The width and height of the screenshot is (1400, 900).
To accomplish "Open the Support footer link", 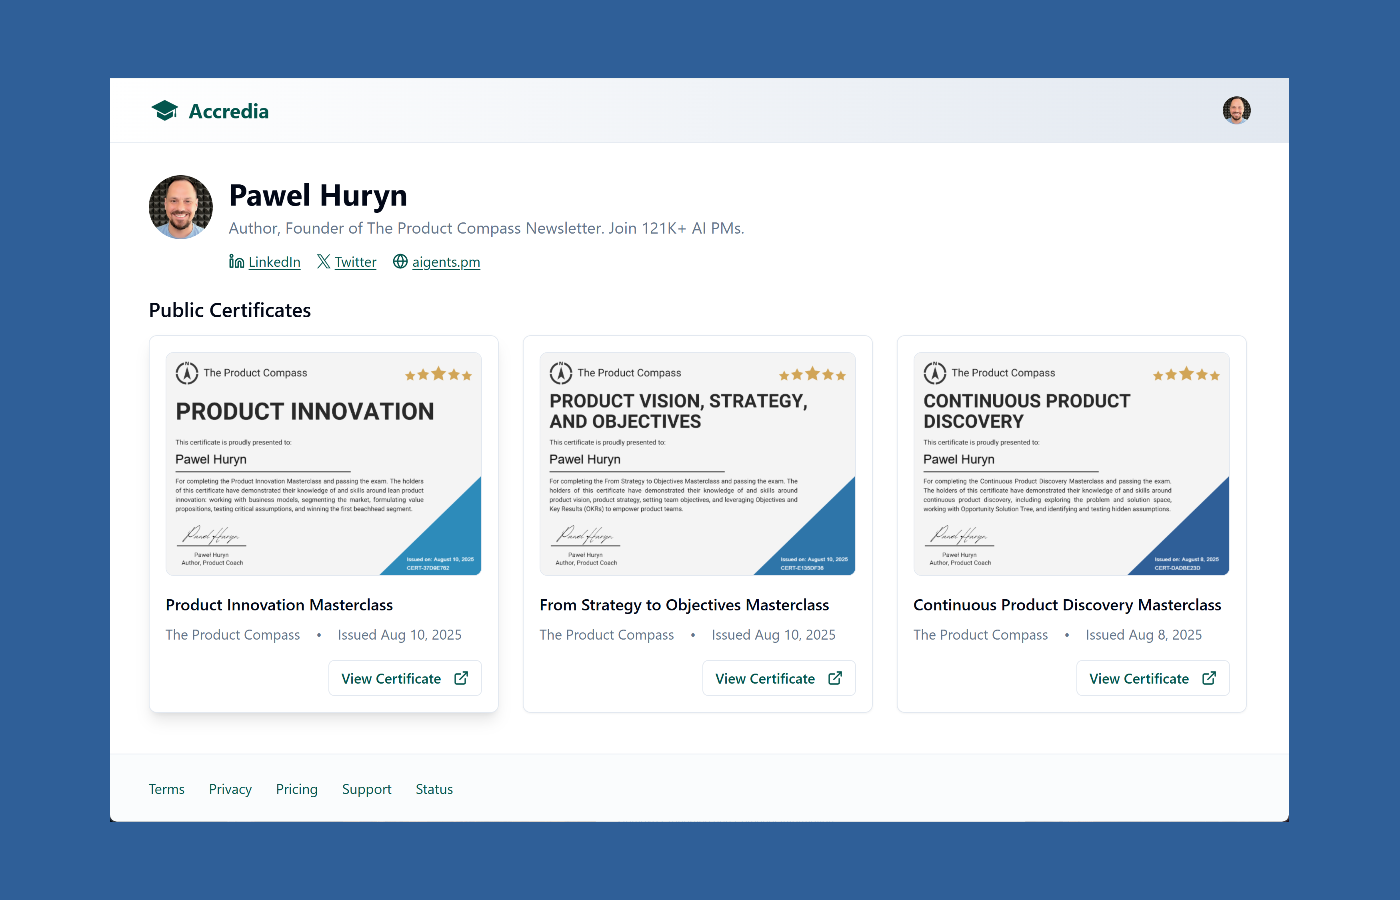I will [367, 789].
